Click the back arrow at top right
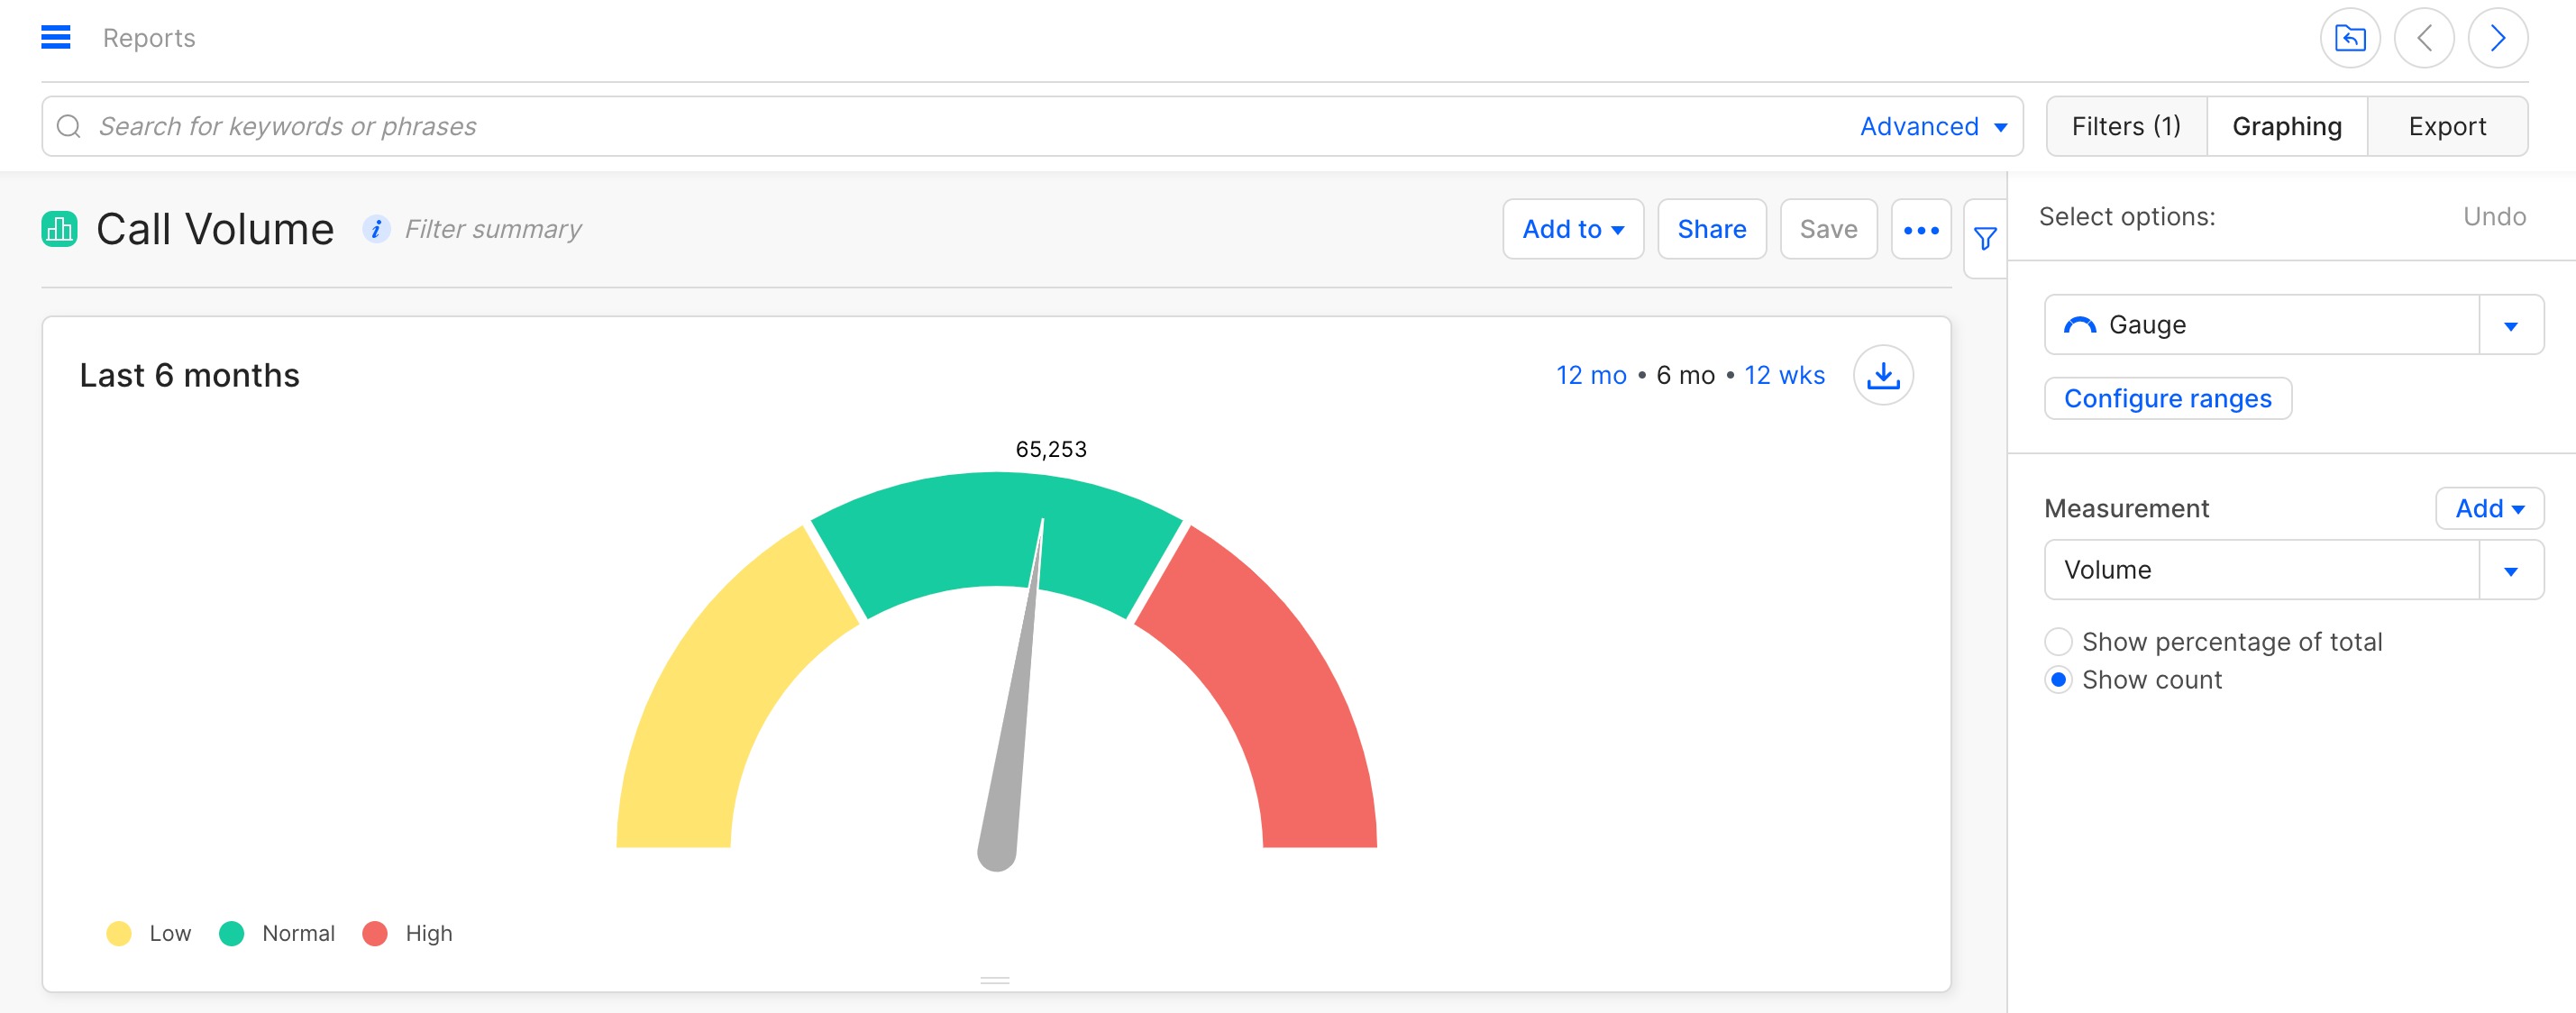The width and height of the screenshot is (2576, 1013). coord(2424,37)
